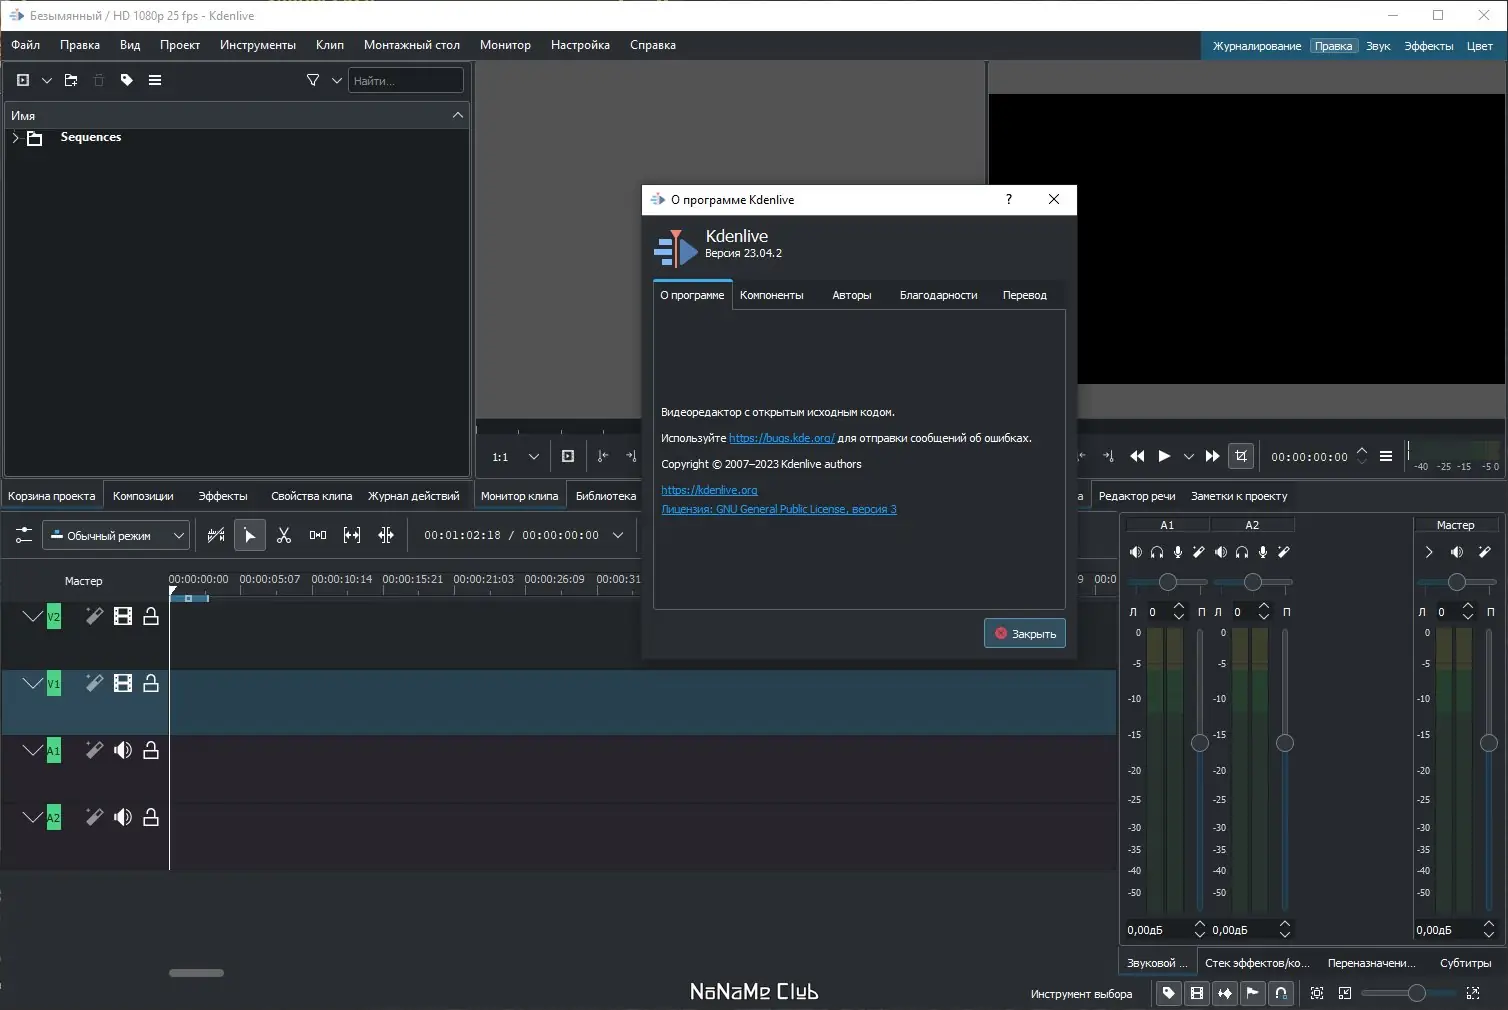
Task: Fast forward in the project monitor
Action: tap(1212, 456)
